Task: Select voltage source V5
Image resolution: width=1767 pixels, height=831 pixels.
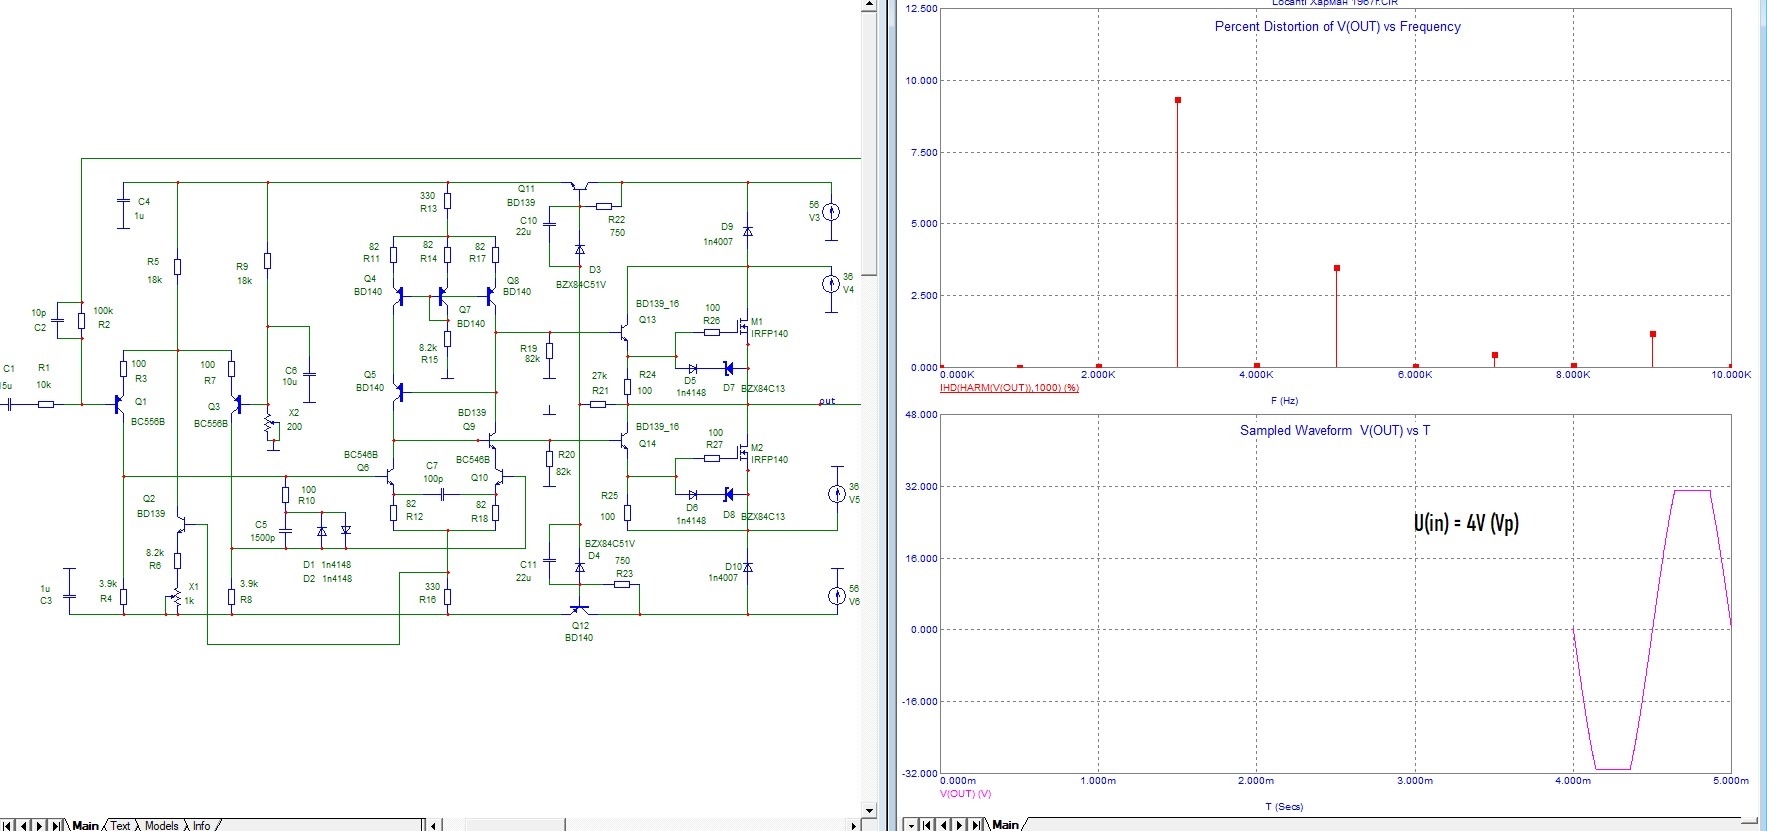Action: (x=837, y=493)
